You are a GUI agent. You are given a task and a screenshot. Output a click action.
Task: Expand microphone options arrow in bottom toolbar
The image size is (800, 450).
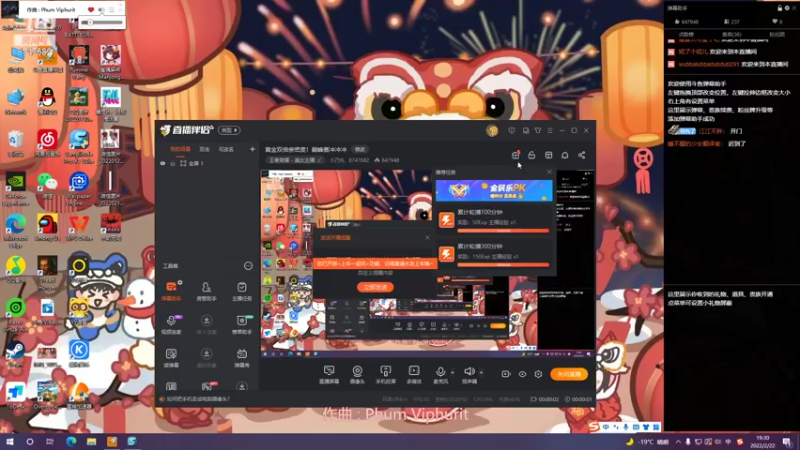point(452,372)
